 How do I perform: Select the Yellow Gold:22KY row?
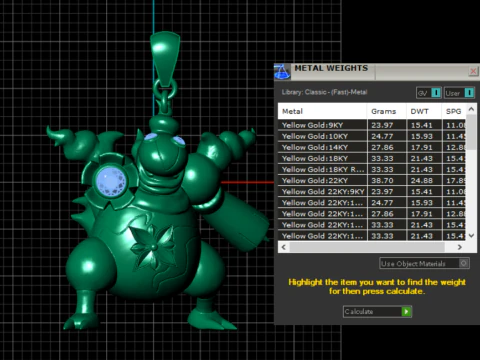click(x=372, y=180)
